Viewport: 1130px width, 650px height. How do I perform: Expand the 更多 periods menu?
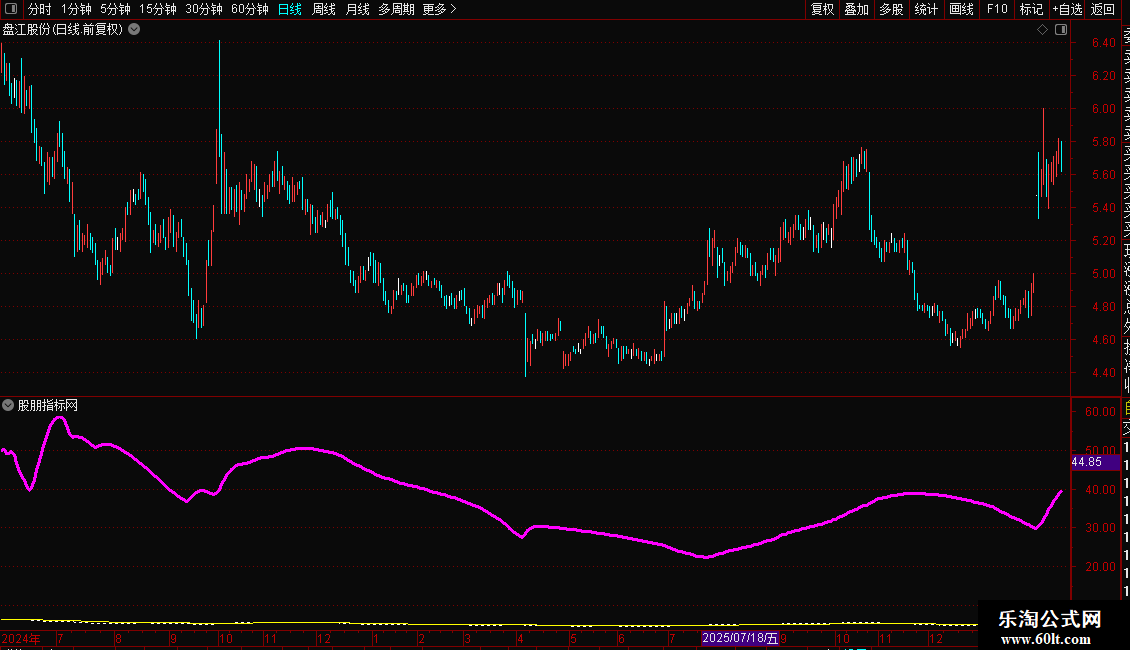click(439, 9)
